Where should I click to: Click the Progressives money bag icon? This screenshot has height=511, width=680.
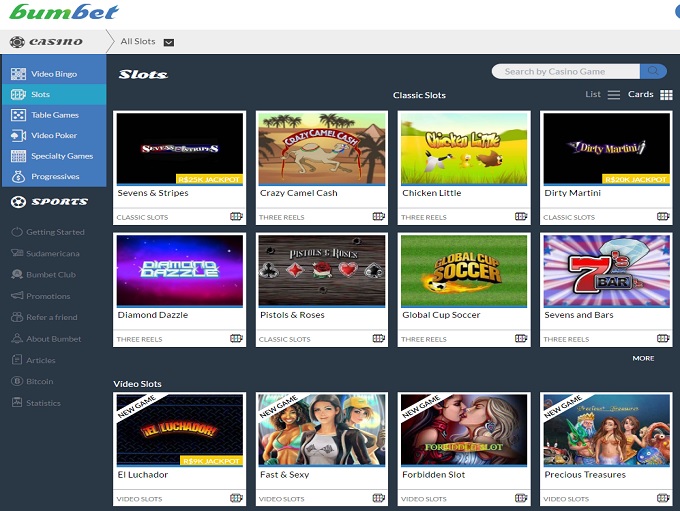point(18,176)
